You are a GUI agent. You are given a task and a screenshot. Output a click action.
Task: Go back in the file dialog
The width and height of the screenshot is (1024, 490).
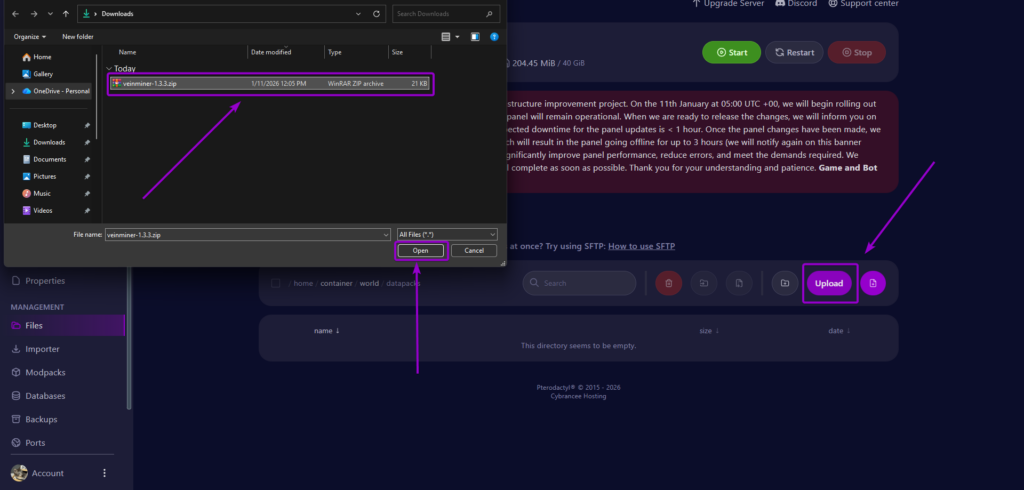point(16,14)
